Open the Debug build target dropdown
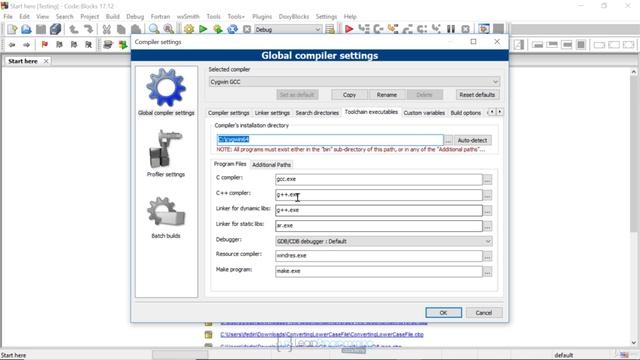 click(x=288, y=29)
